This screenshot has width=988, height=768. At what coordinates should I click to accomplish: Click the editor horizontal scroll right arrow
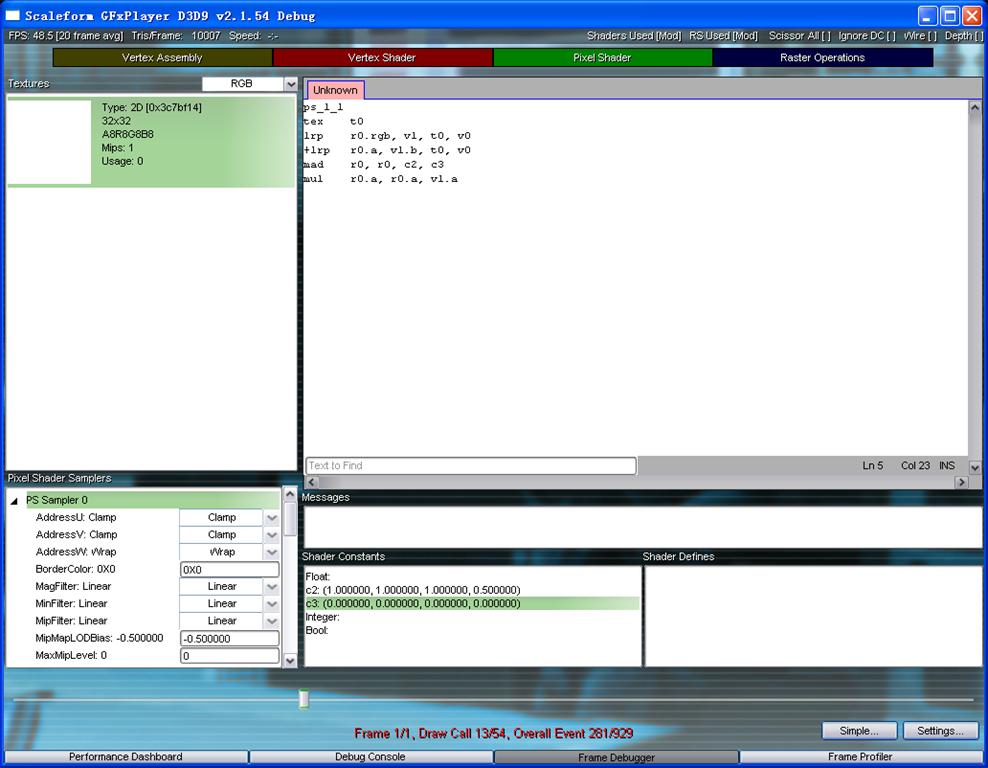(961, 482)
